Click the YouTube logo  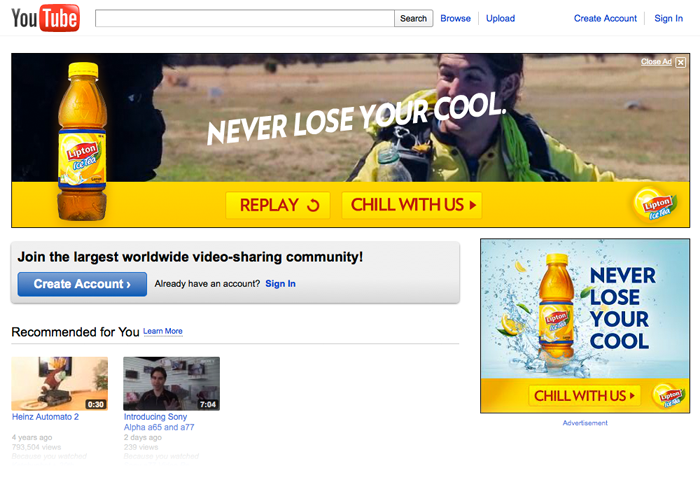click(x=46, y=18)
